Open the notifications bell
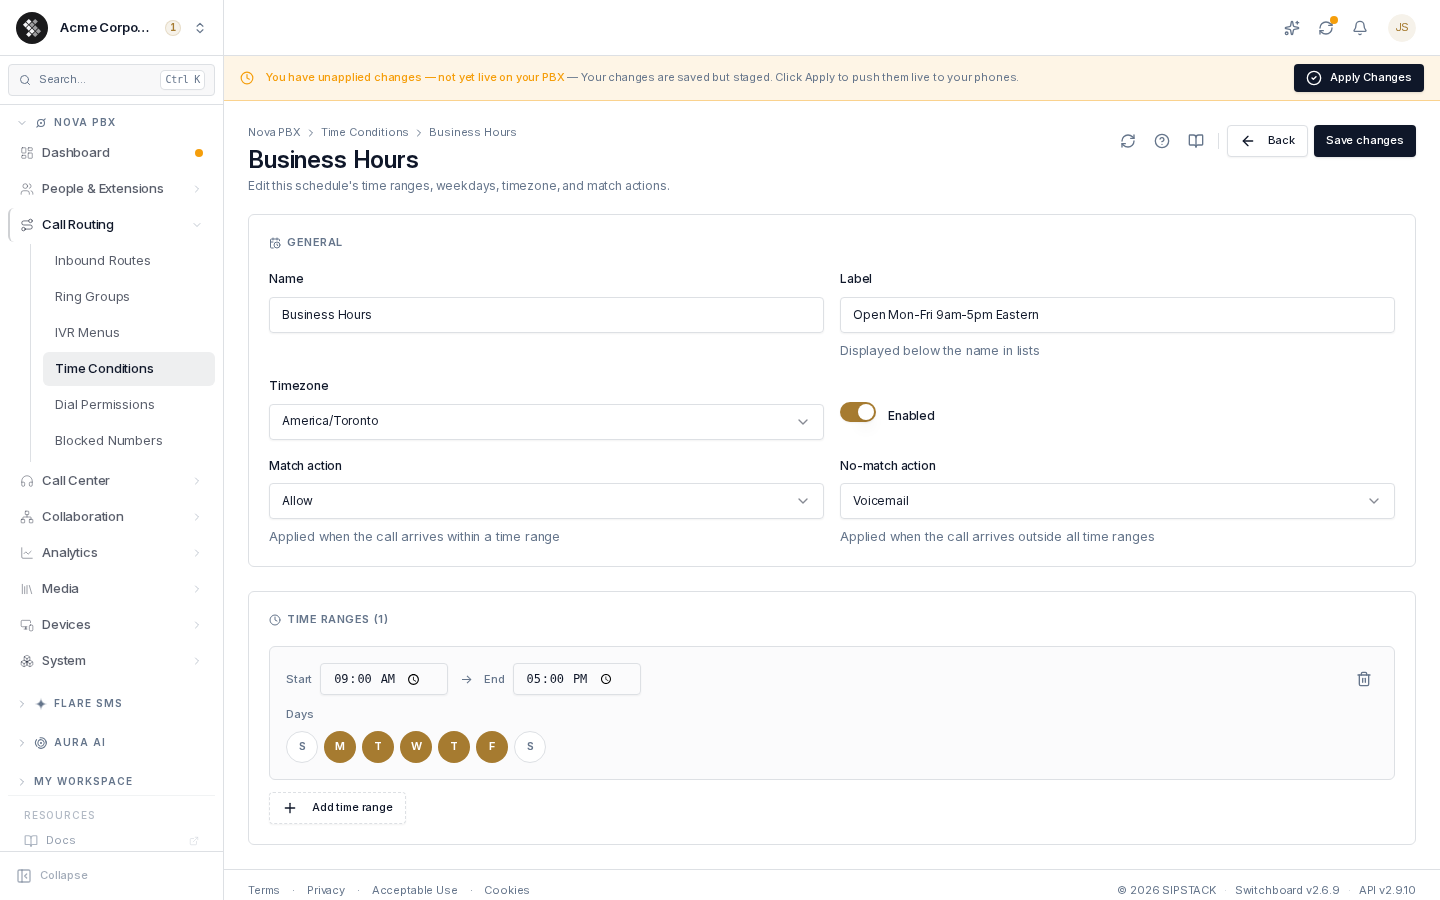 1360,28
